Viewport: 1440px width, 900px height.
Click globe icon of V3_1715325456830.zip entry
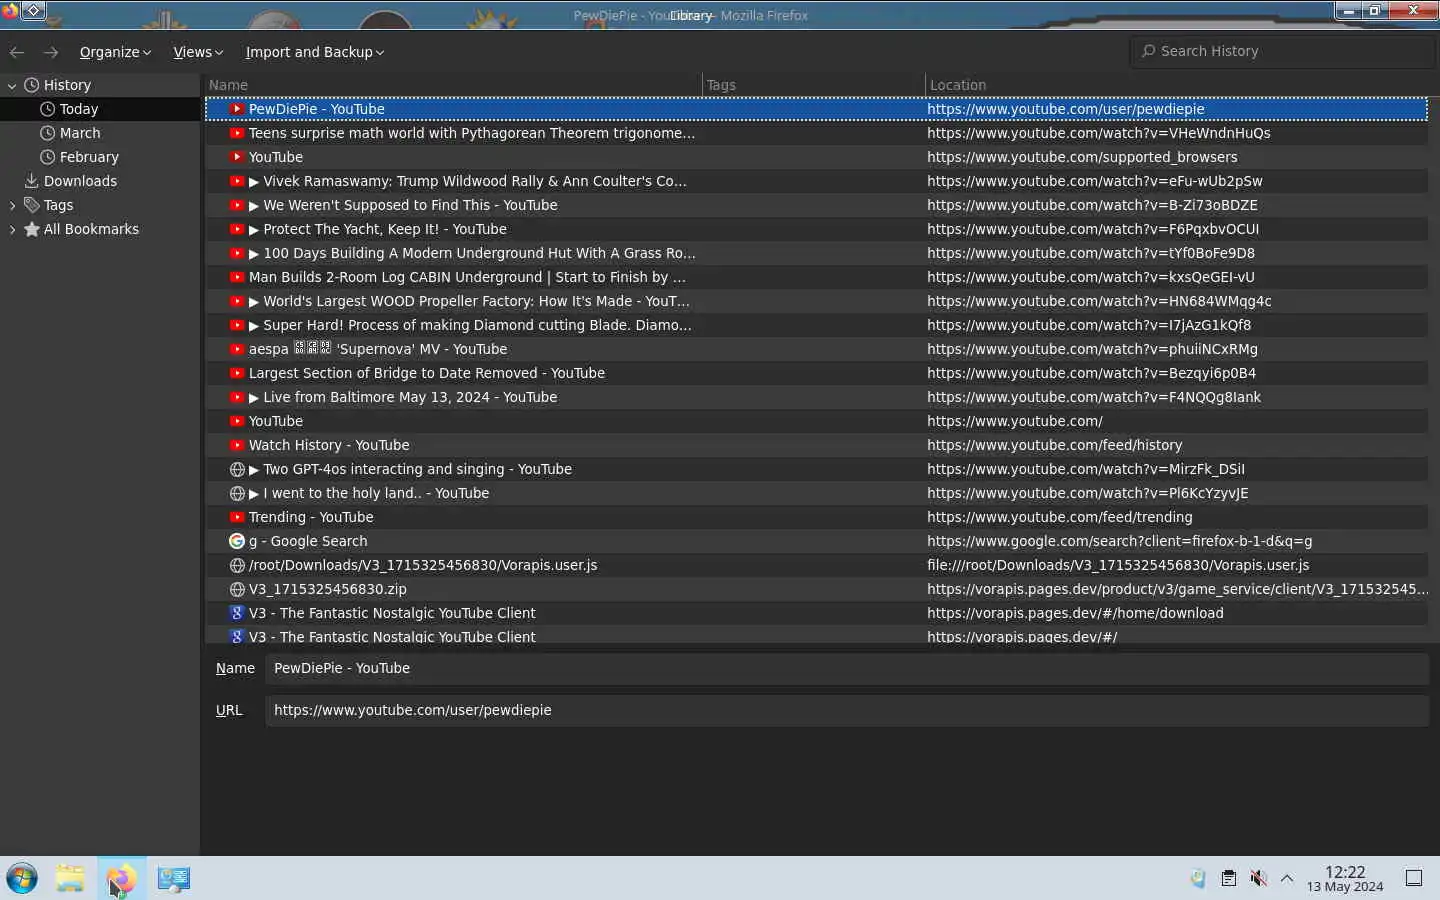coord(237,589)
